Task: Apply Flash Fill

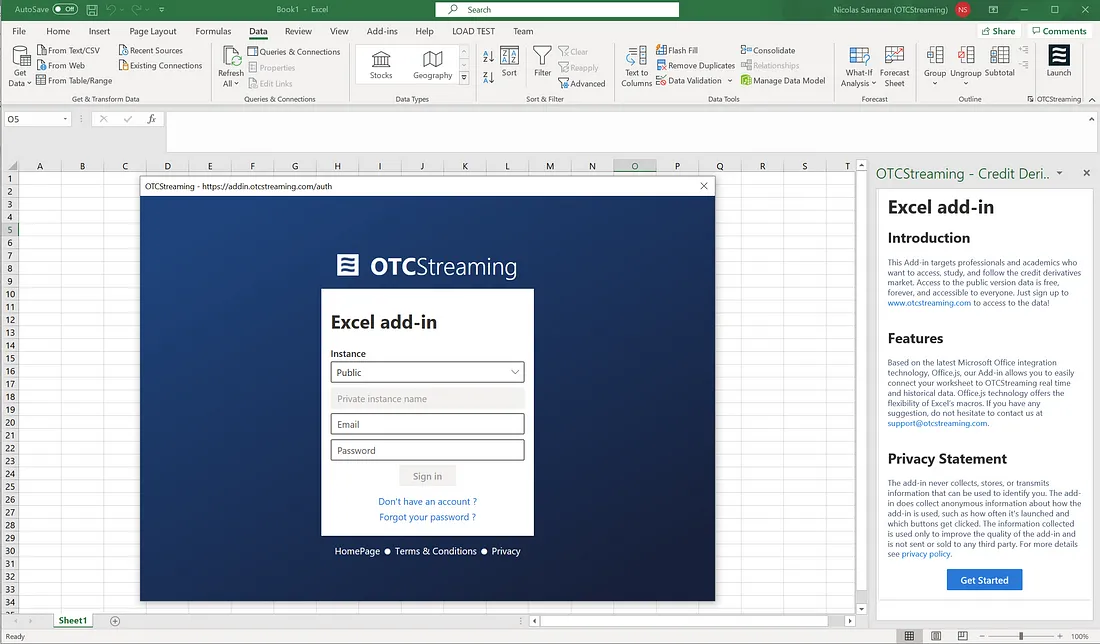Action: point(677,51)
